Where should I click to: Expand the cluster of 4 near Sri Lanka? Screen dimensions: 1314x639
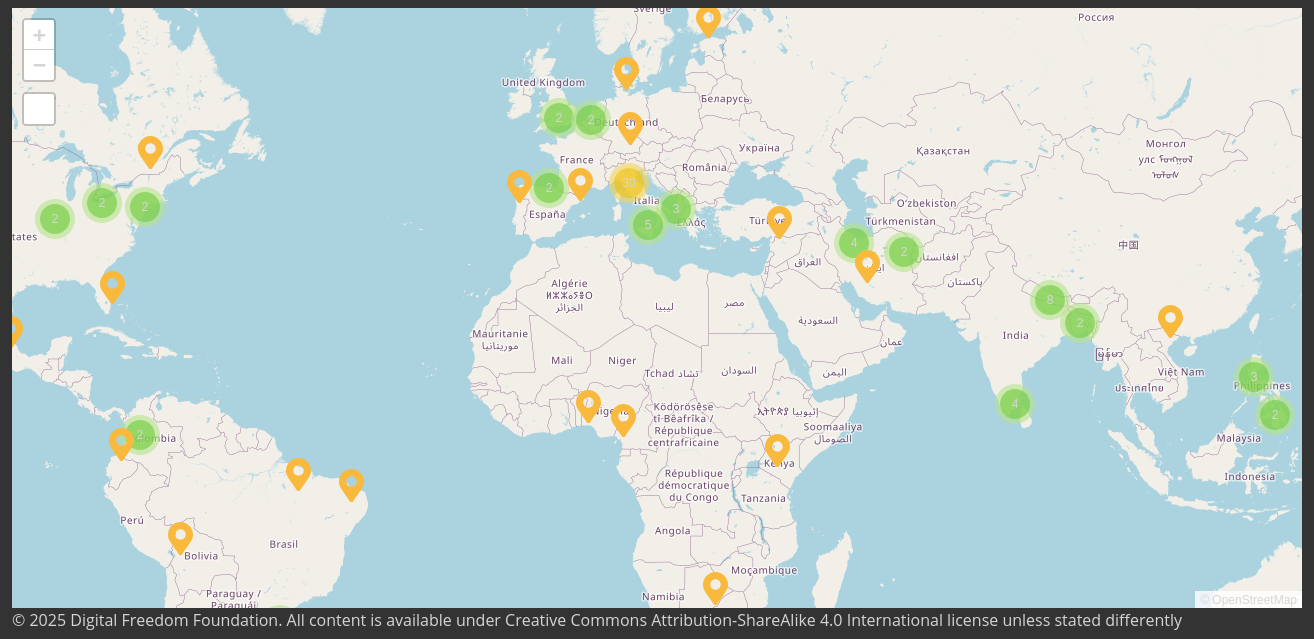1015,404
